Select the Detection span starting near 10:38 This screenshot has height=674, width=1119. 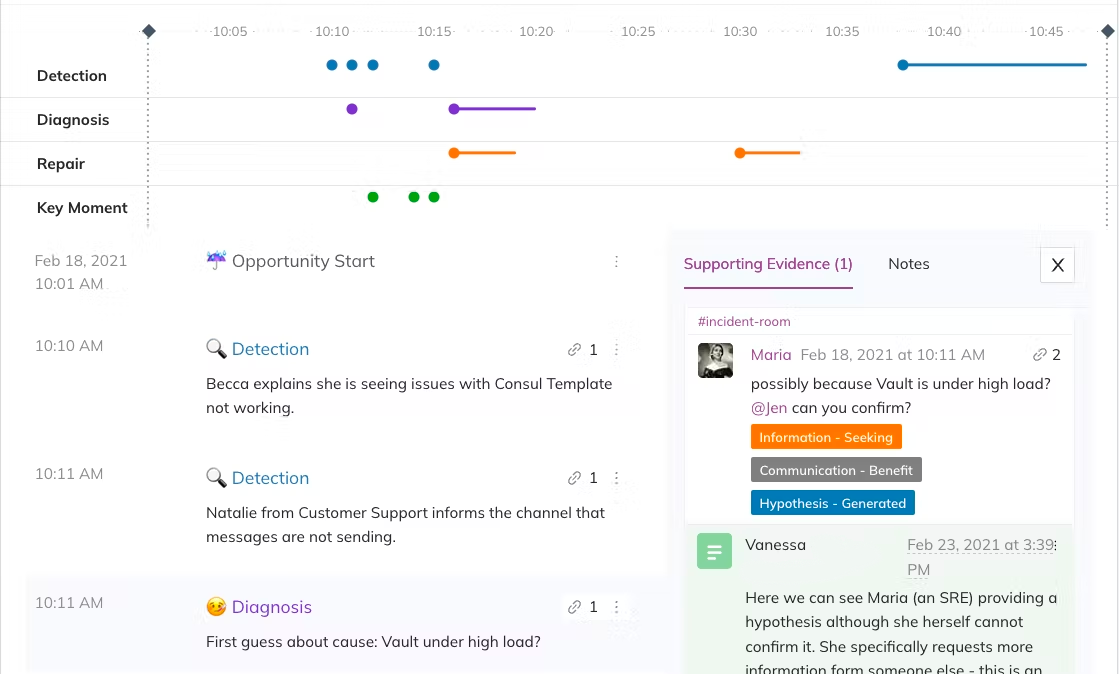pyautogui.click(x=992, y=65)
